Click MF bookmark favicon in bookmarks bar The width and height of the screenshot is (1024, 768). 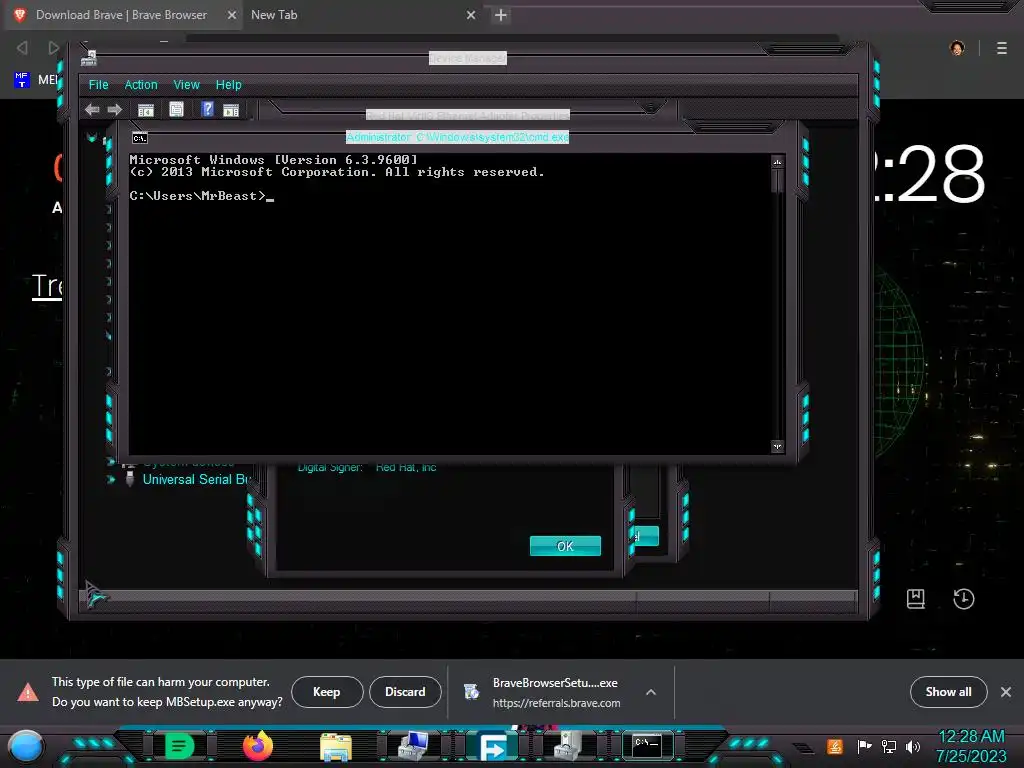tap(22, 80)
